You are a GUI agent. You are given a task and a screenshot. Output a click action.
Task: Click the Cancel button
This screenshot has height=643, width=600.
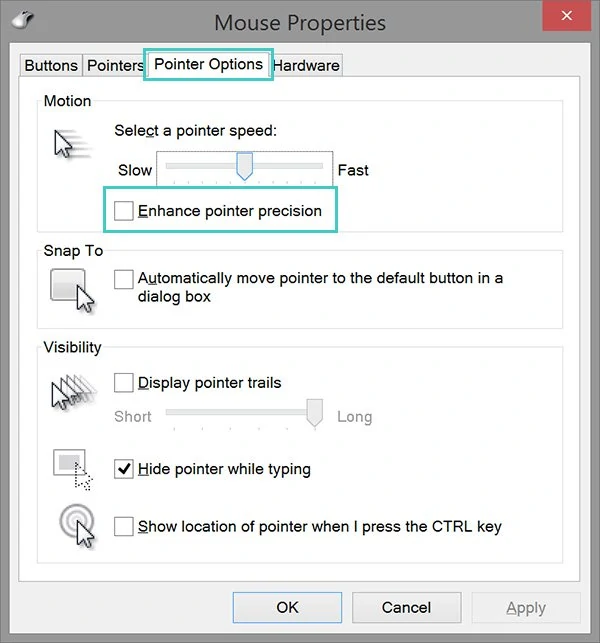pyautogui.click(x=406, y=607)
